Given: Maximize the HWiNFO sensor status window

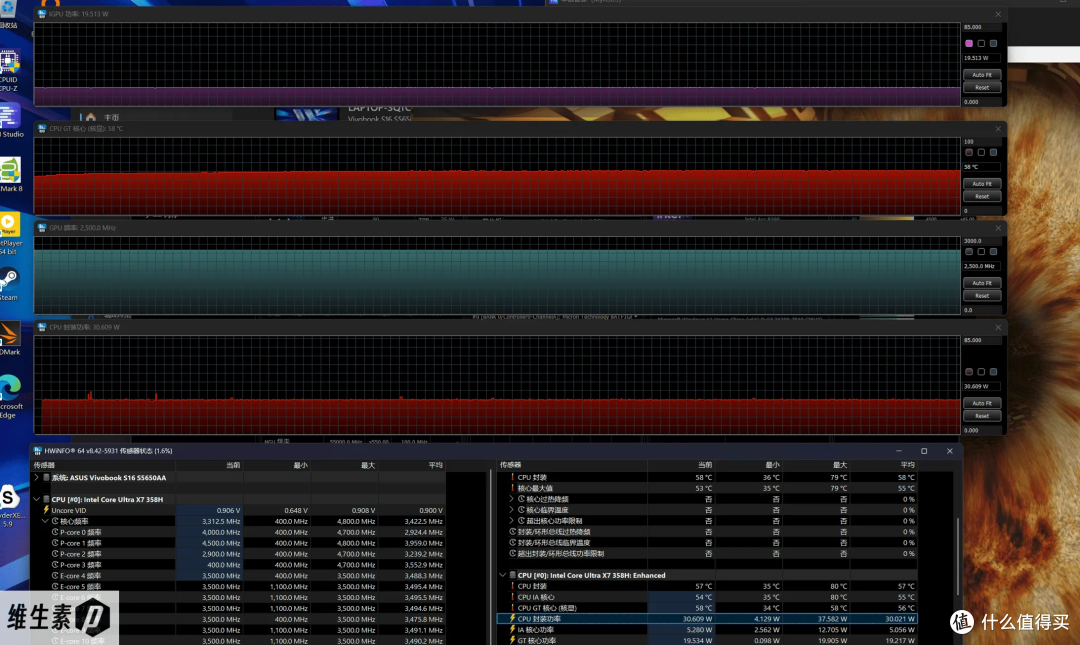Looking at the screenshot, I should click(x=924, y=451).
